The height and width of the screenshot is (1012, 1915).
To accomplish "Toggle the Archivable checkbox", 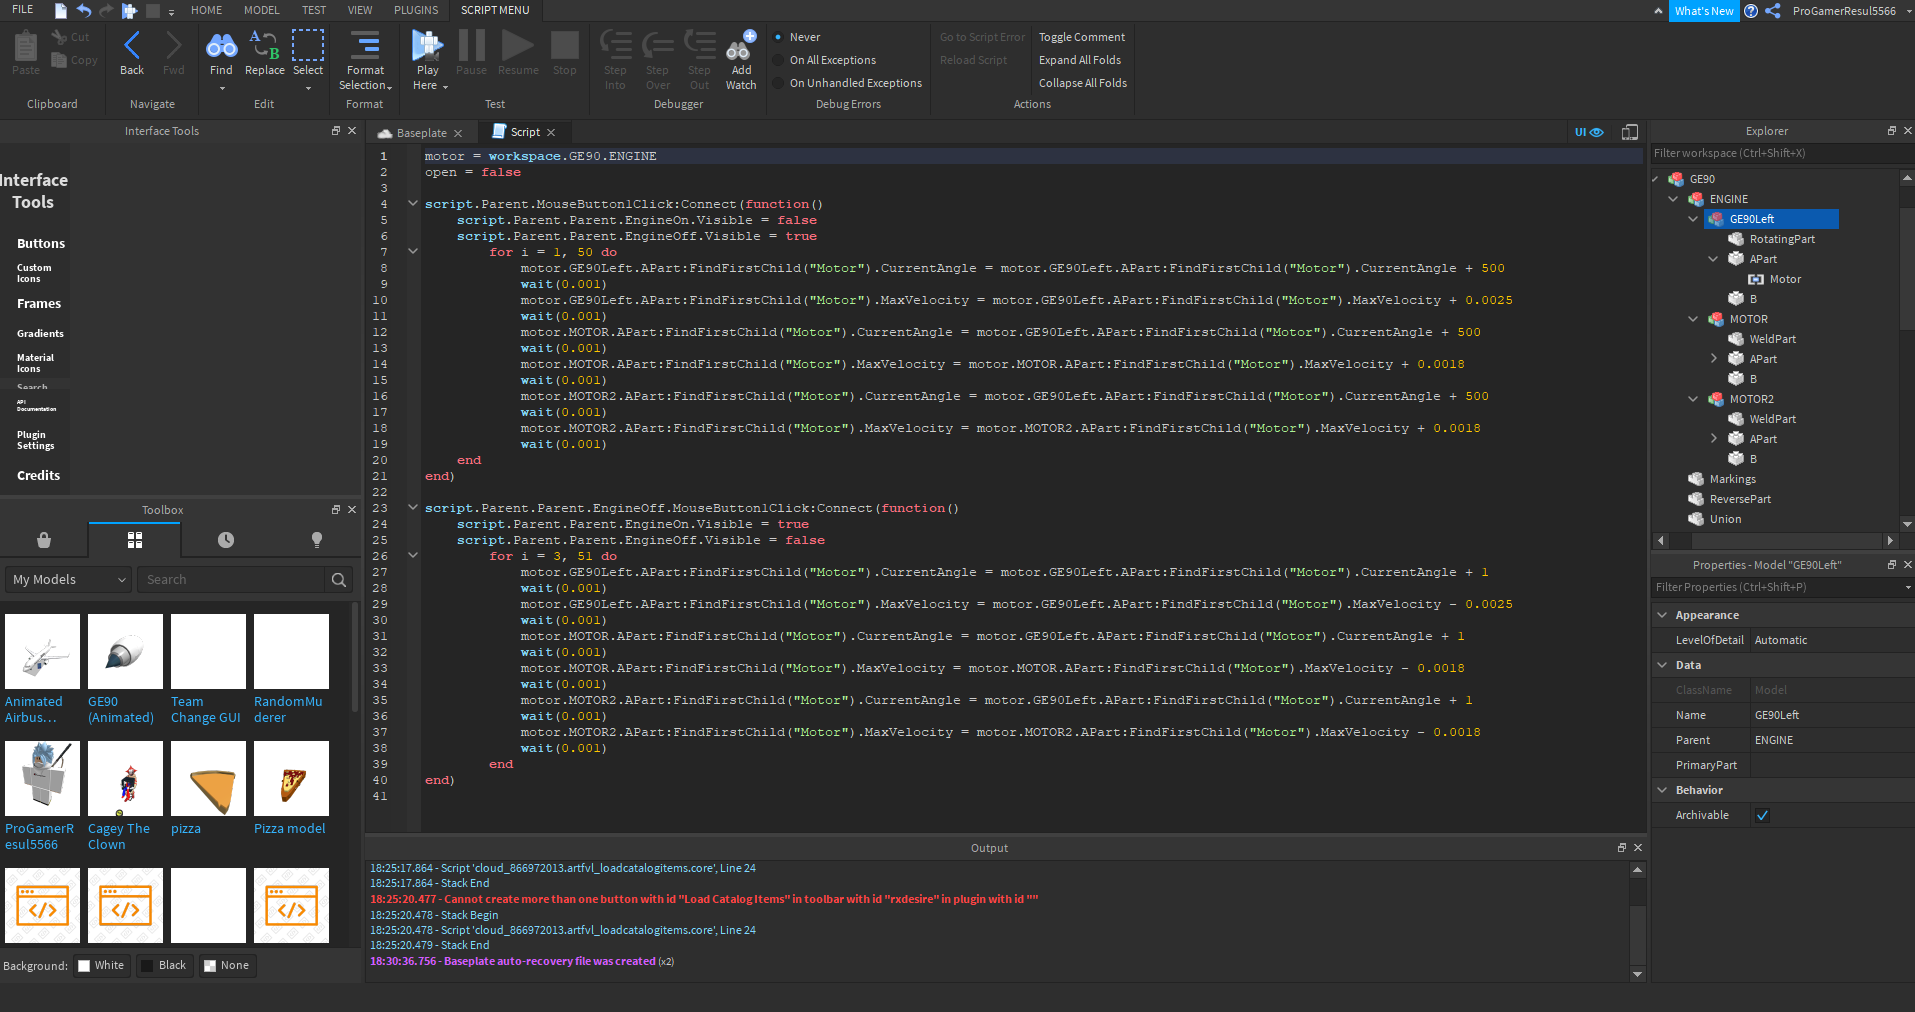I will [1762, 815].
